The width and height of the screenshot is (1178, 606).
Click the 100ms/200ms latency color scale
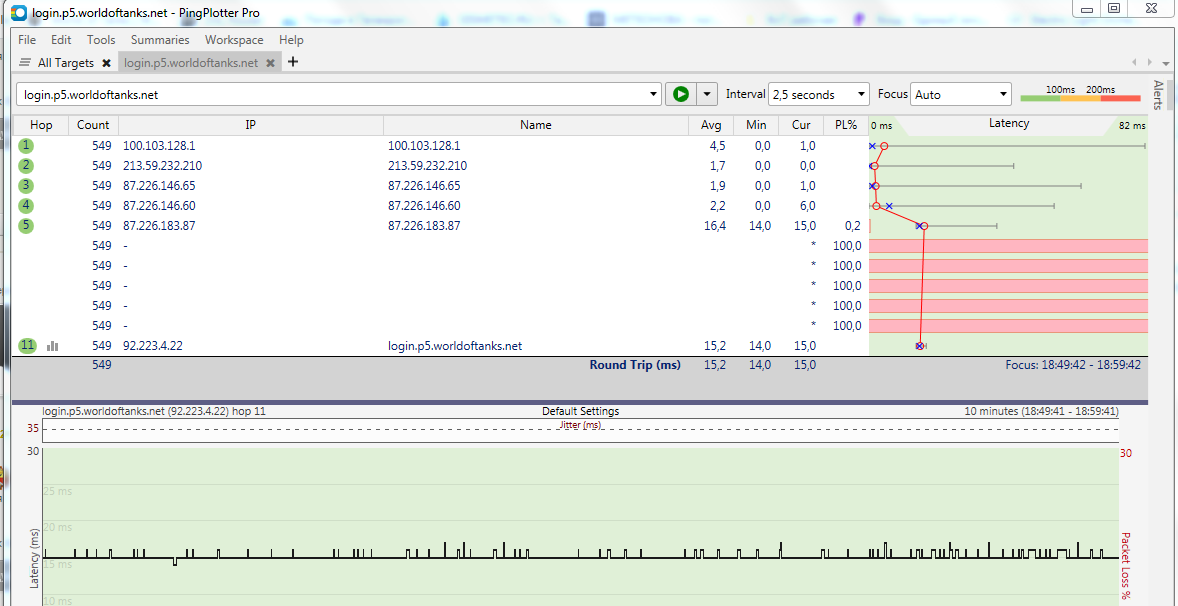[x=1080, y=95]
